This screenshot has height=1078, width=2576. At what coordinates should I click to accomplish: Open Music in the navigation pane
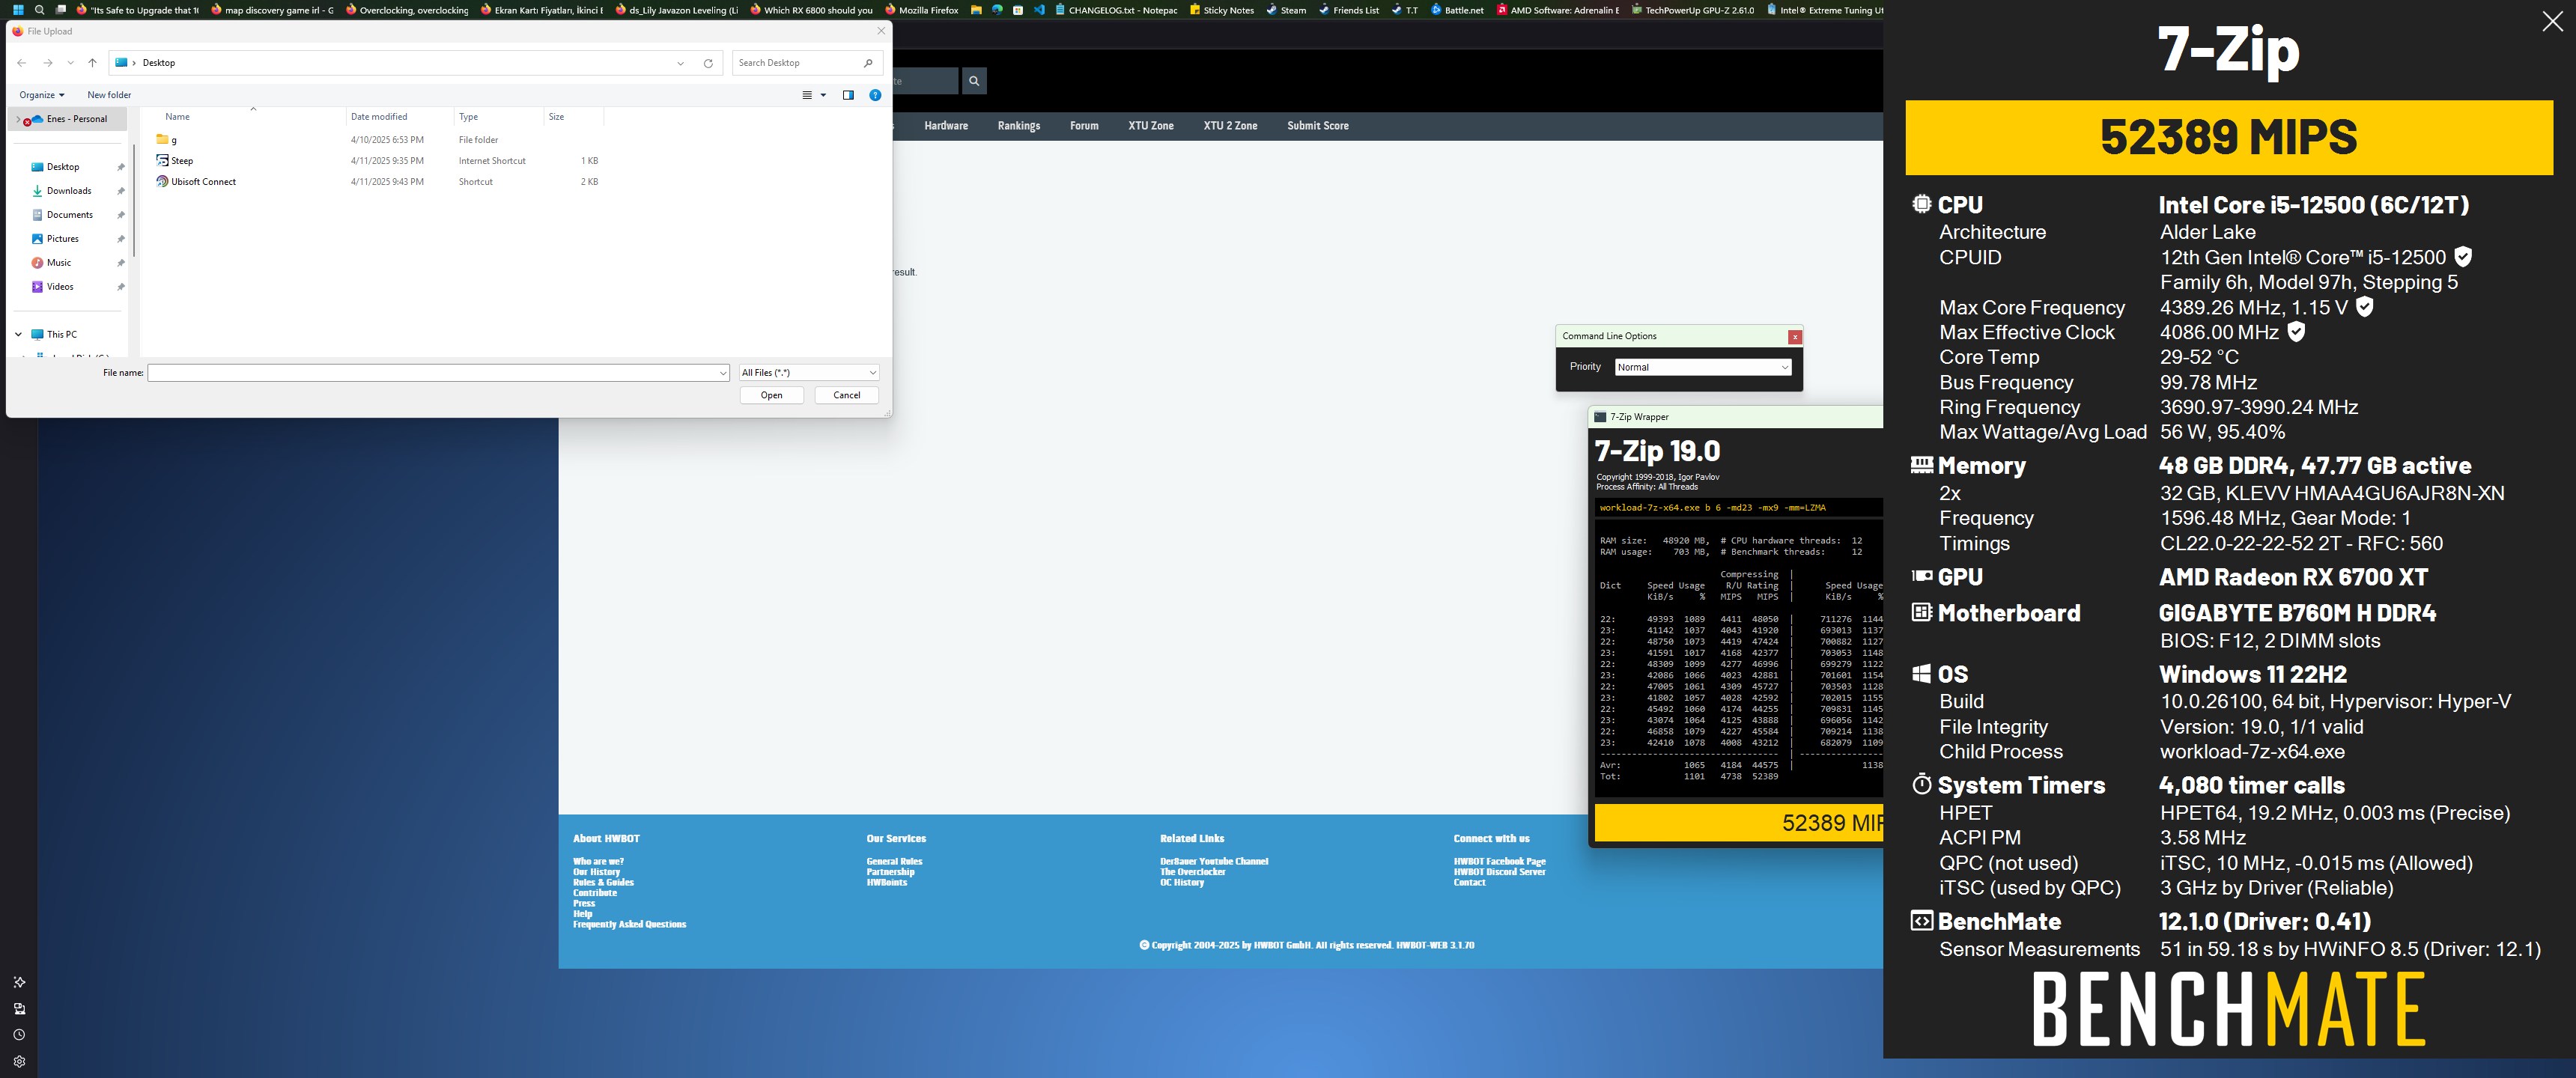tap(59, 263)
